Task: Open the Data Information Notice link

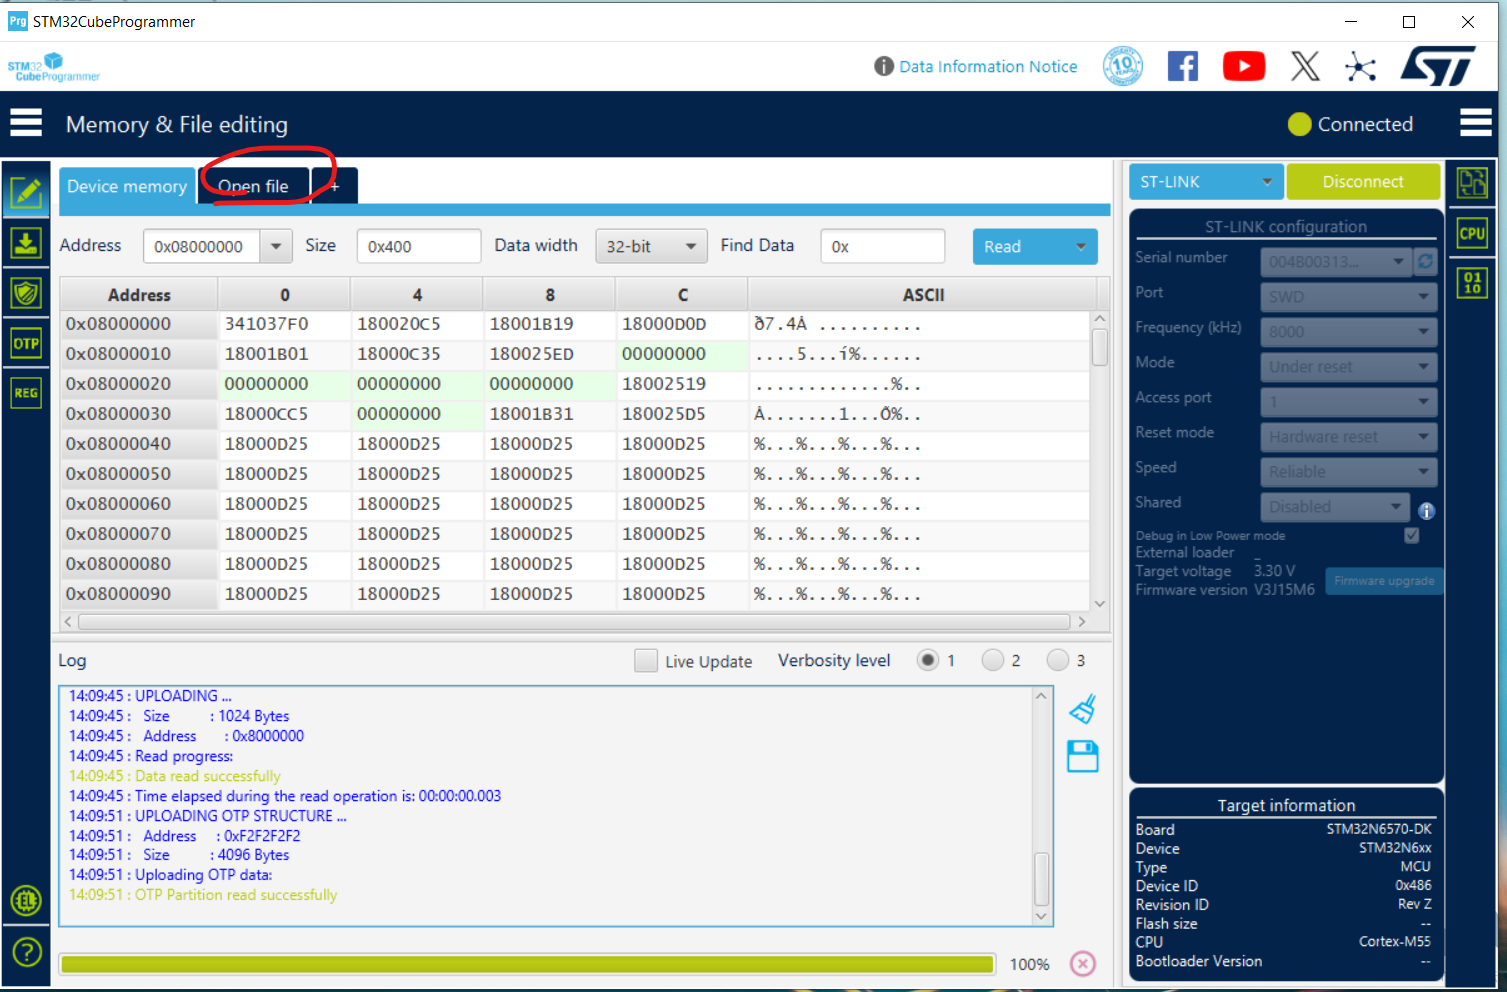Action: (x=988, y=65)
